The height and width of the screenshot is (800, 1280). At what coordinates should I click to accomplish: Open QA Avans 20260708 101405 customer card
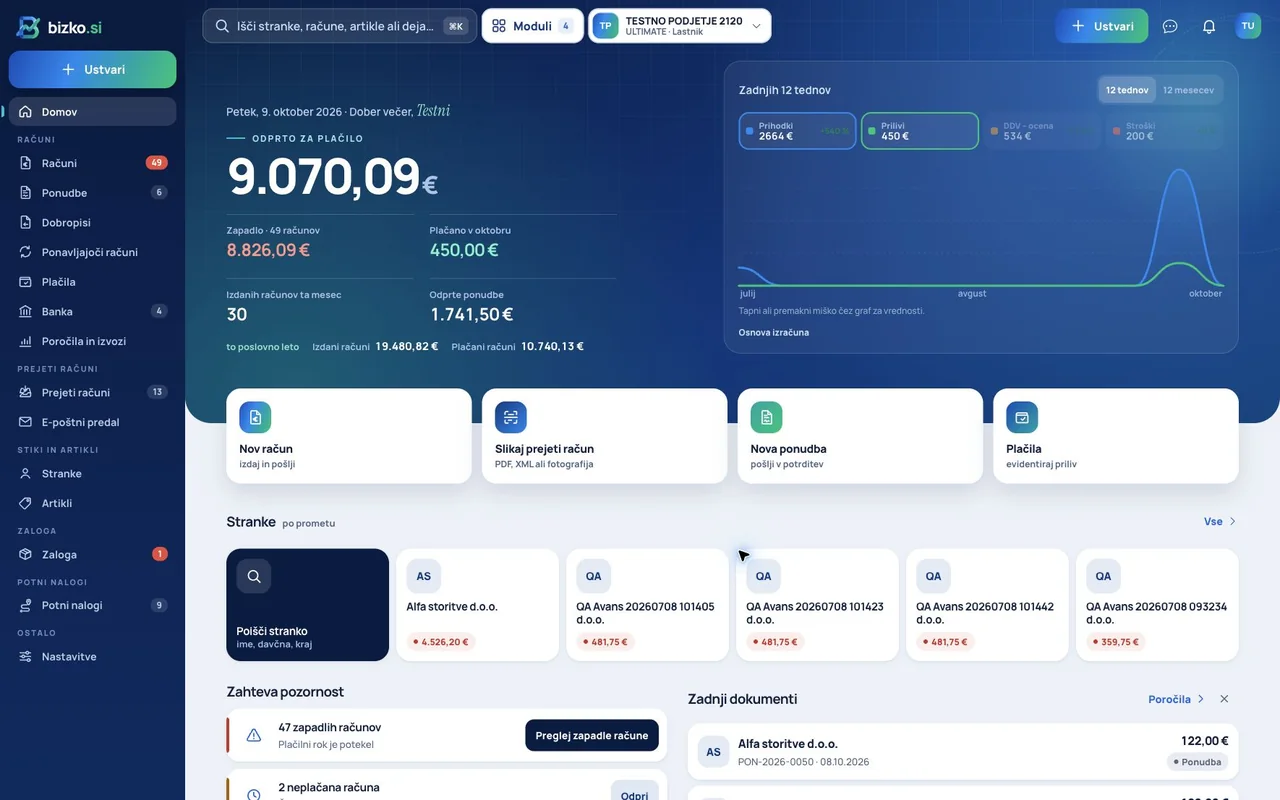pyautogui.click(x=648, y=605)
